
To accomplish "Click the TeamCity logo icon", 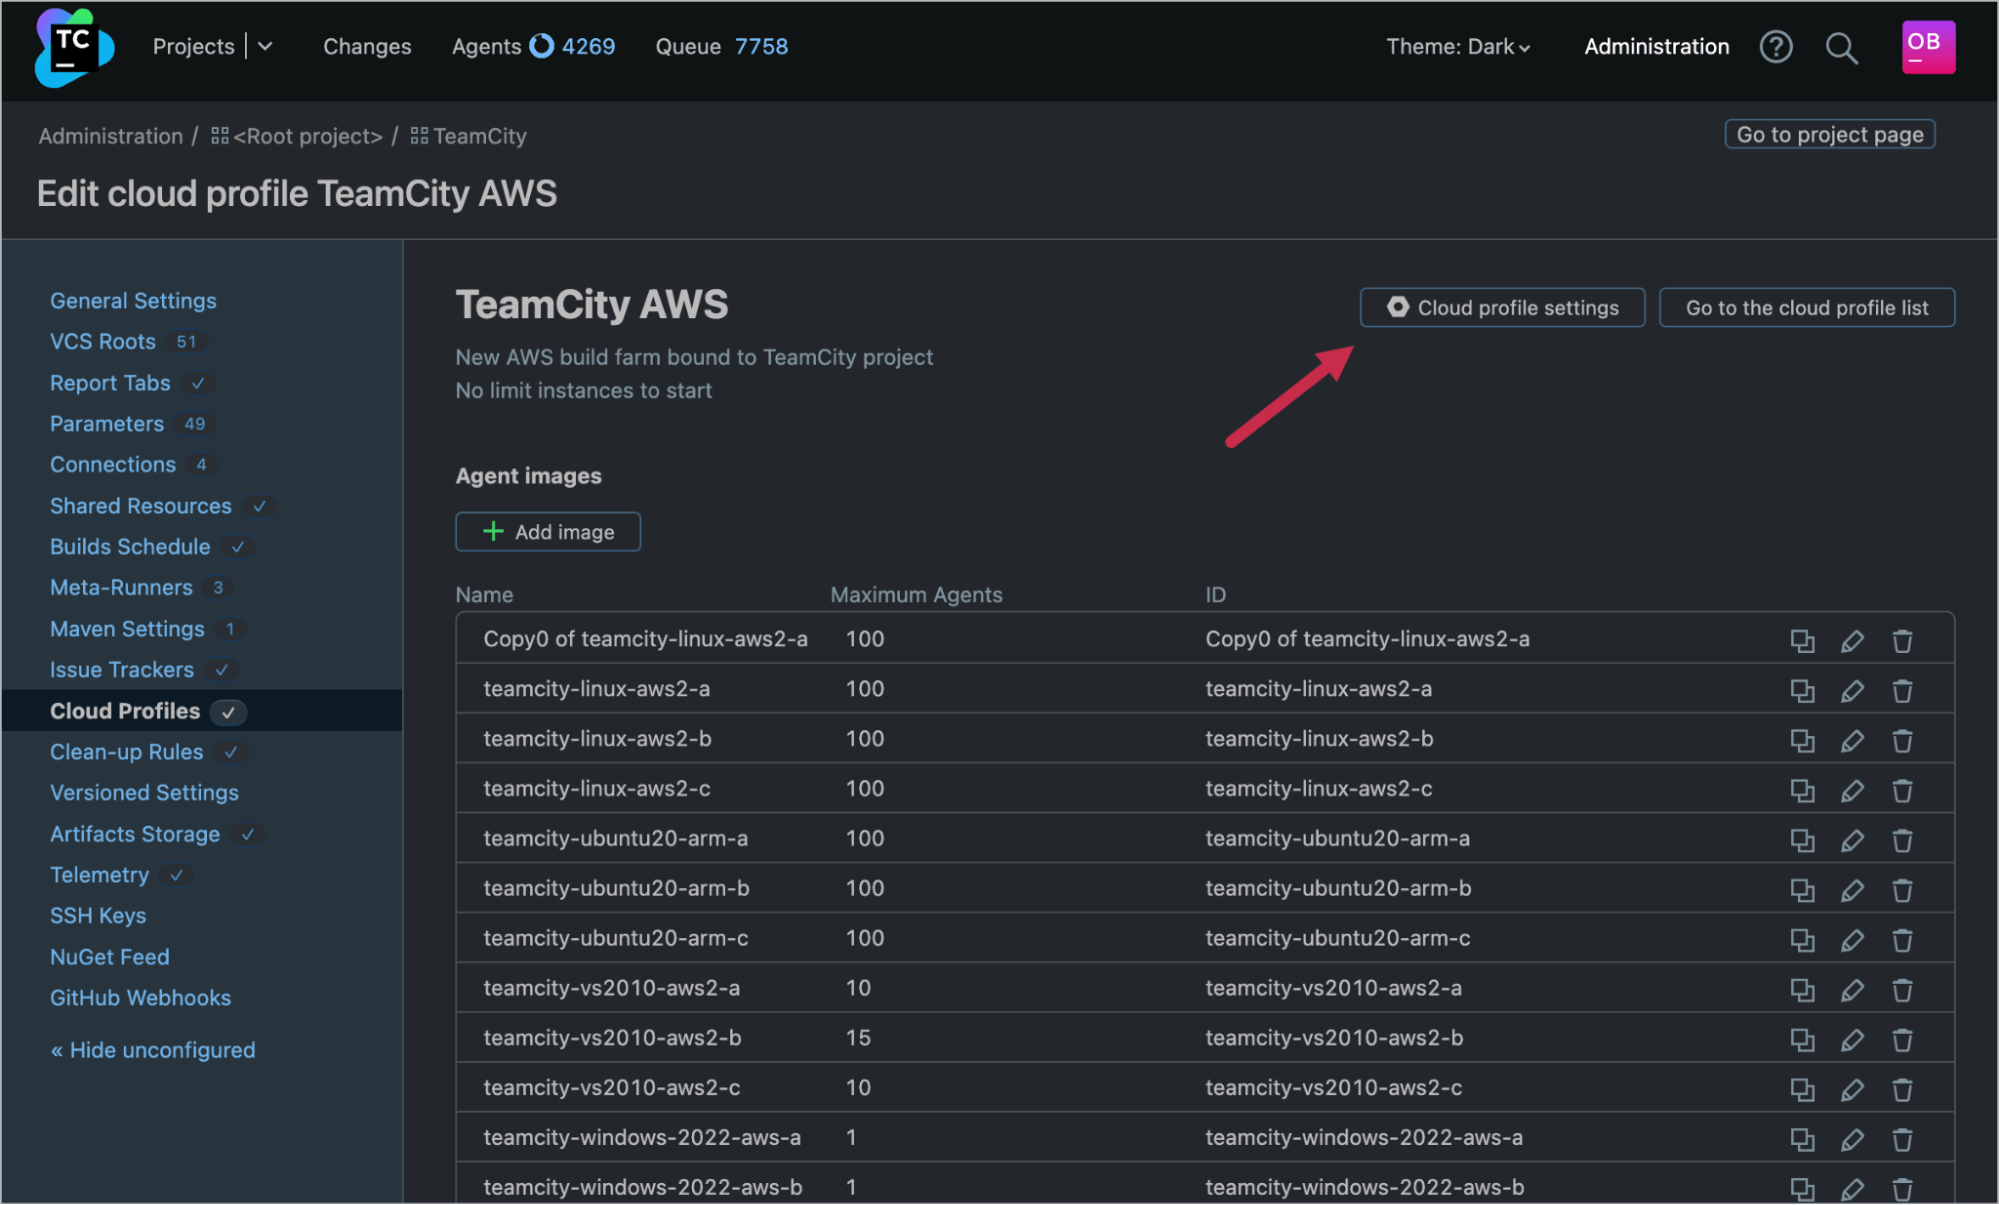I will [x=74, y=47].
